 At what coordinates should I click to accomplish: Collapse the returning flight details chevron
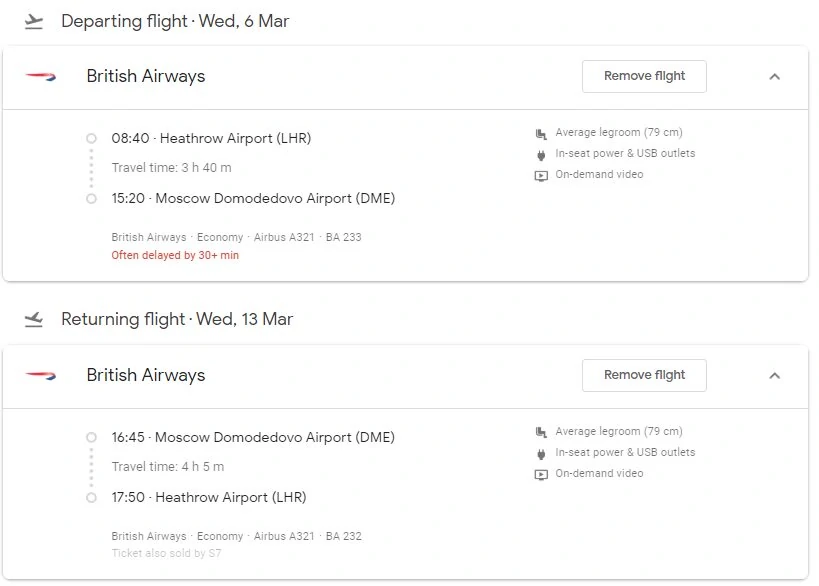[x=775, y=376]
